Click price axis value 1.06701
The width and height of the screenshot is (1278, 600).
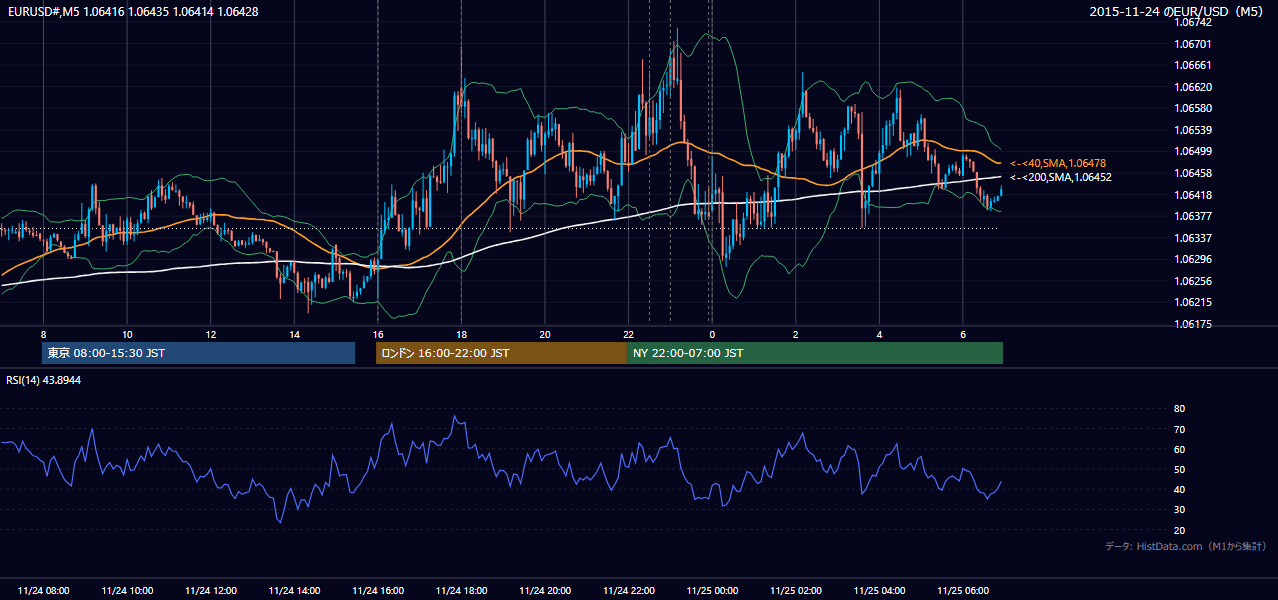pyautogui.click(x=1191, y=44)
